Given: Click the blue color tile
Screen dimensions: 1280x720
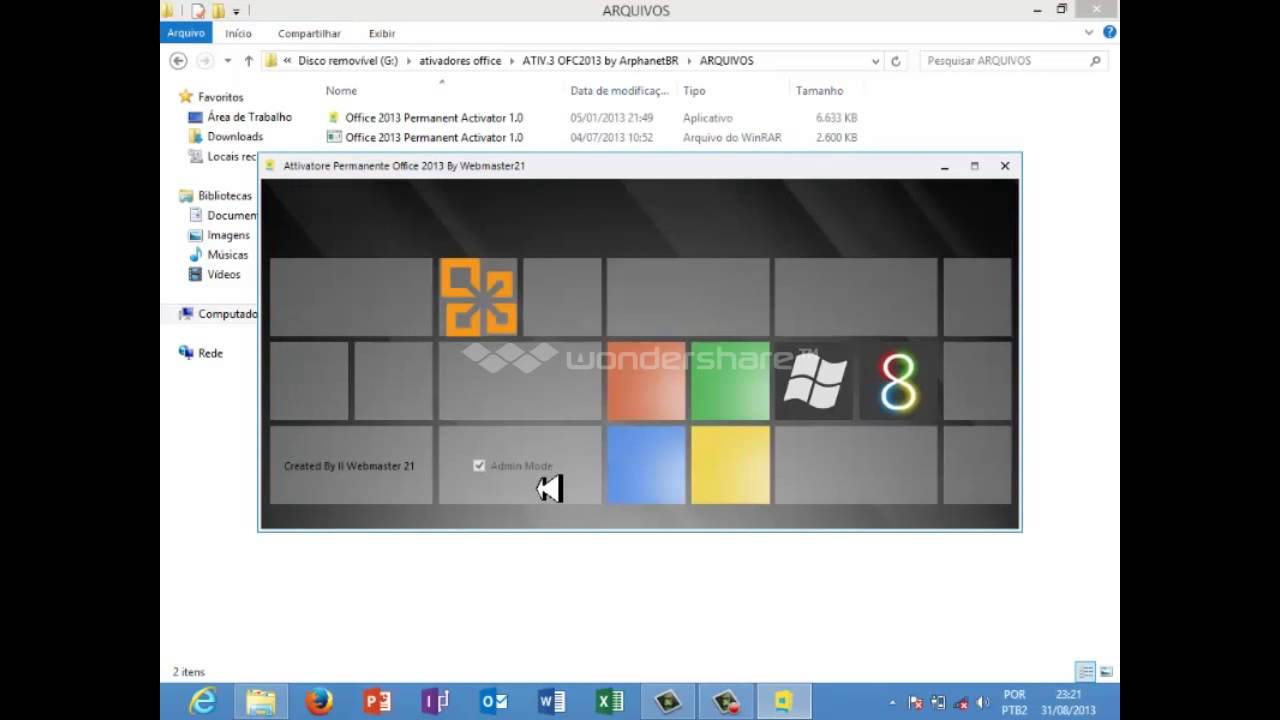Looking at the screenshot, I should 646,465.
